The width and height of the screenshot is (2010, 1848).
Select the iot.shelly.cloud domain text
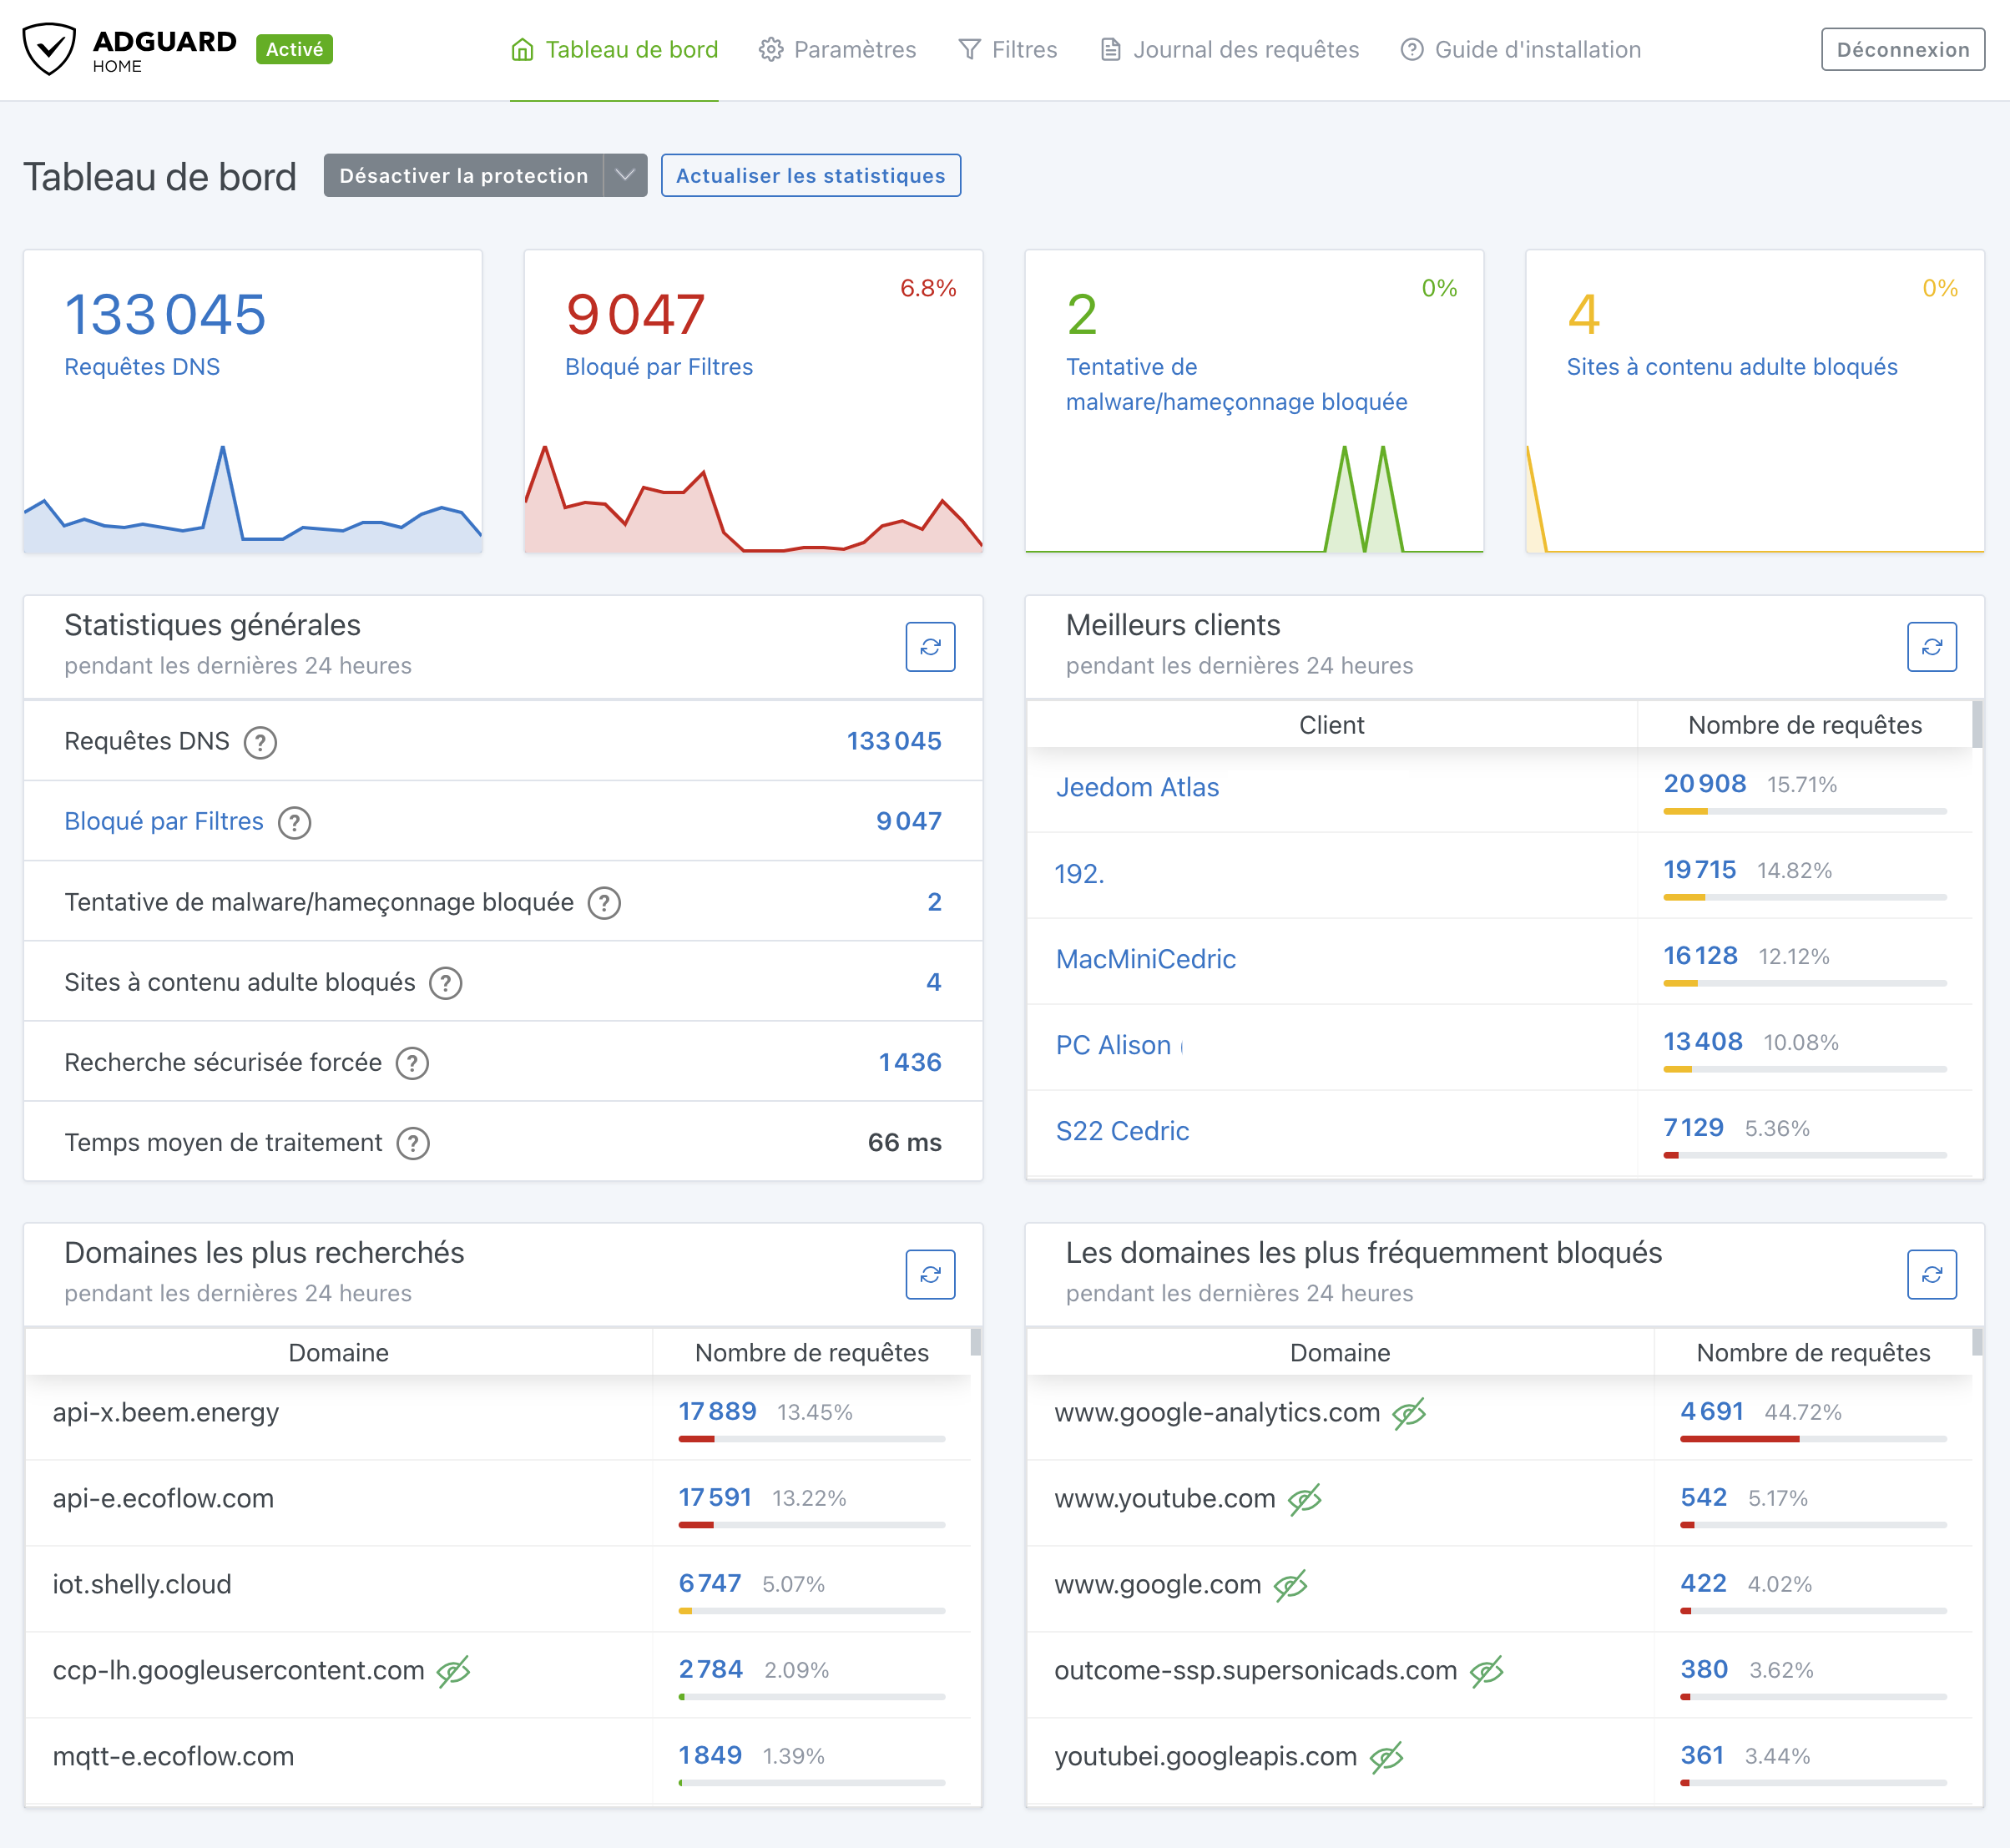(x=142, y=1585)
